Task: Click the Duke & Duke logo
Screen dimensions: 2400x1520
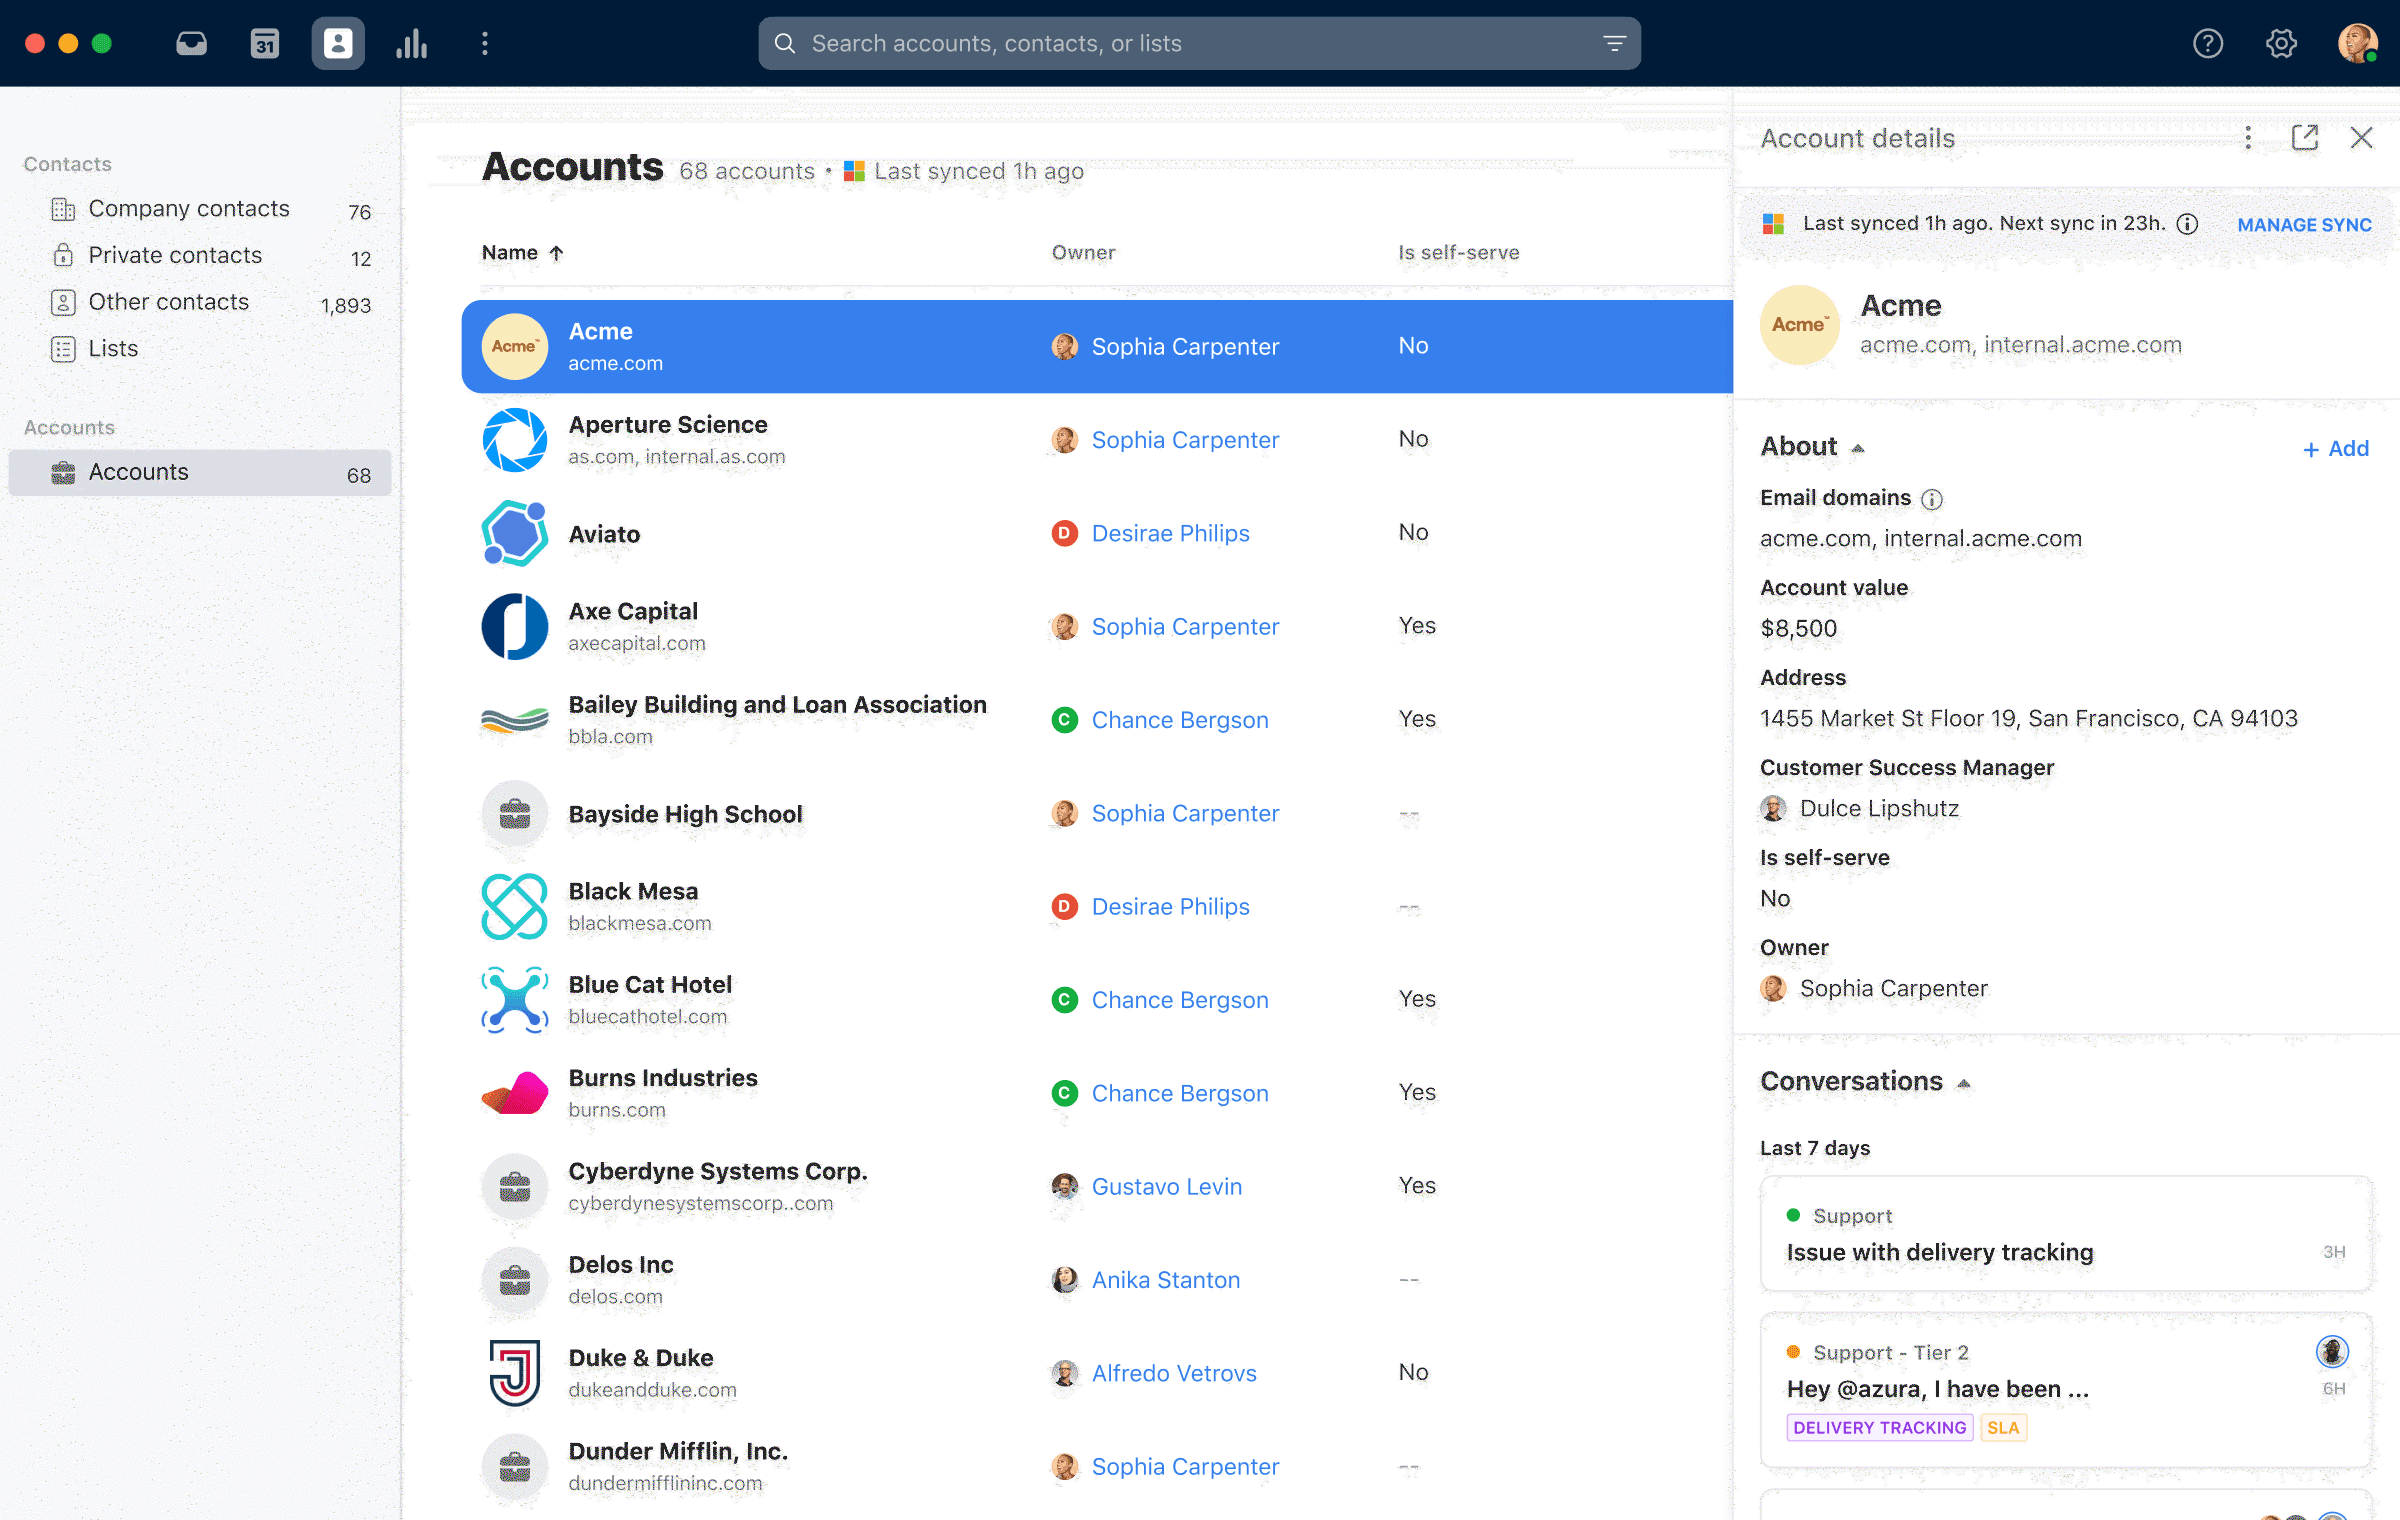Action: [514, 1373]
